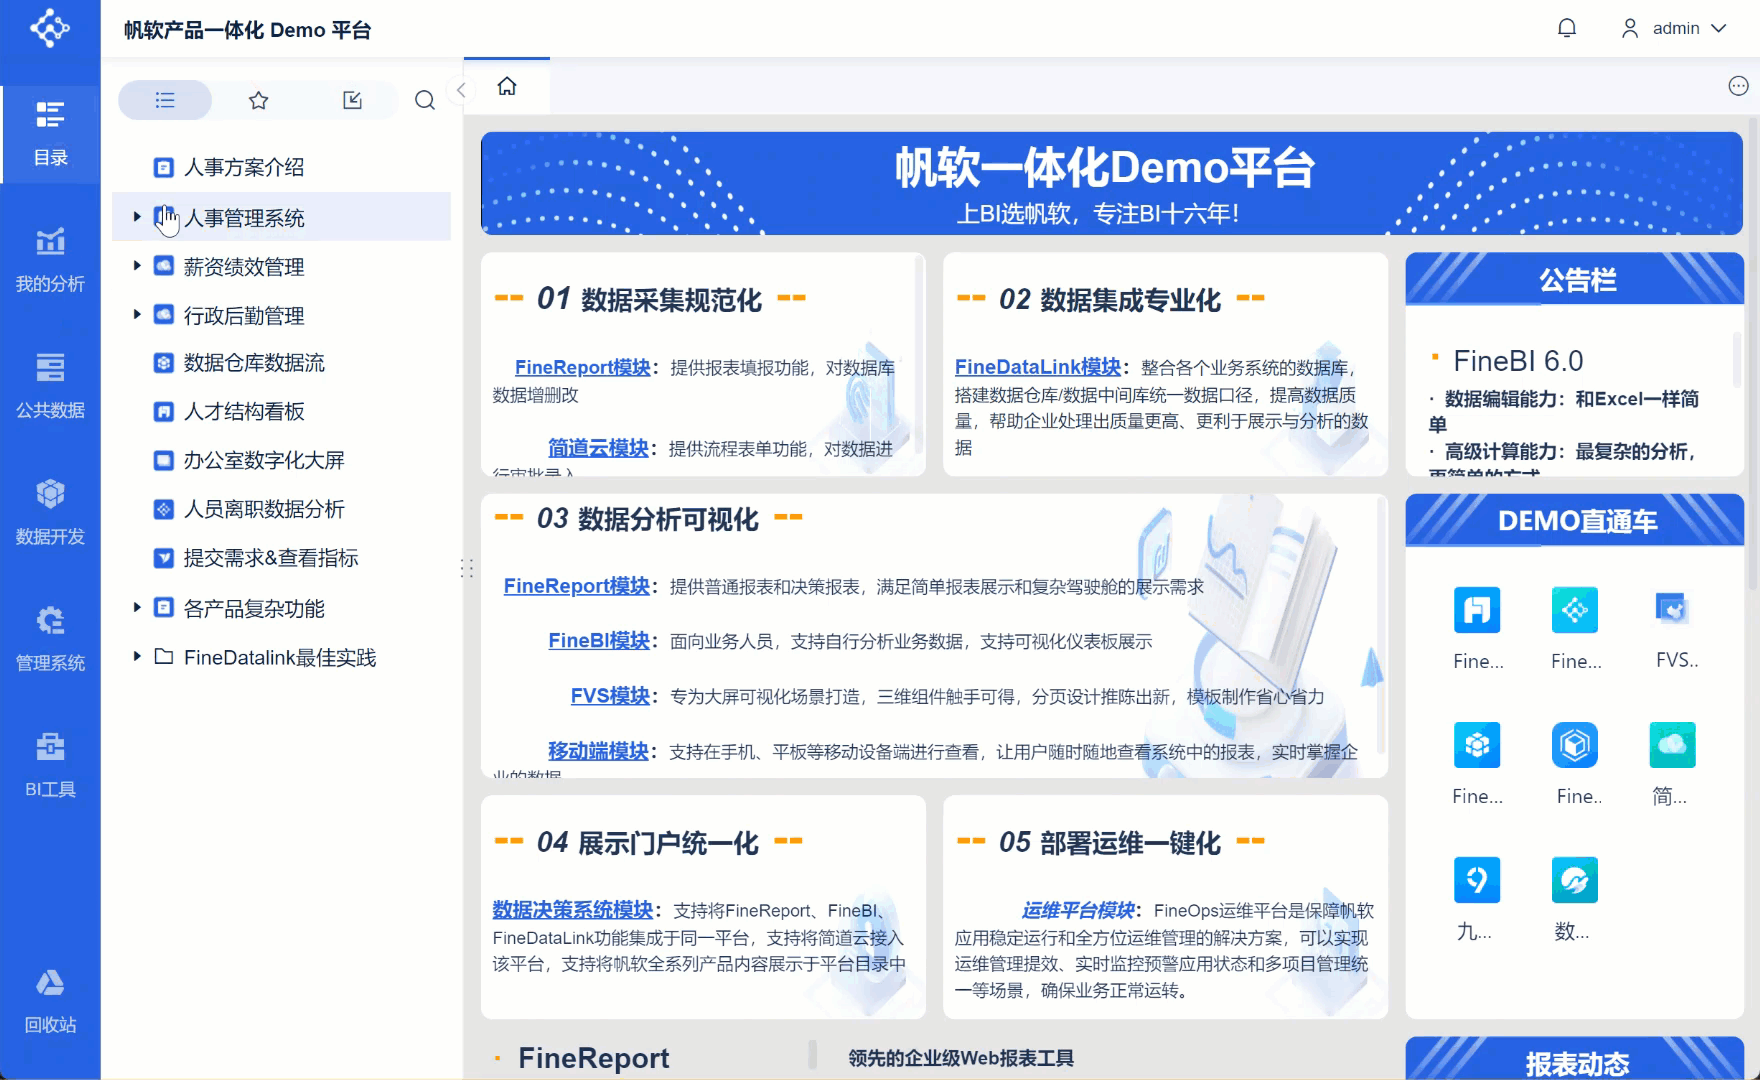1760x1080 pixels.
Task: Open the notification bell
Action: click(x=1567, y=28)
